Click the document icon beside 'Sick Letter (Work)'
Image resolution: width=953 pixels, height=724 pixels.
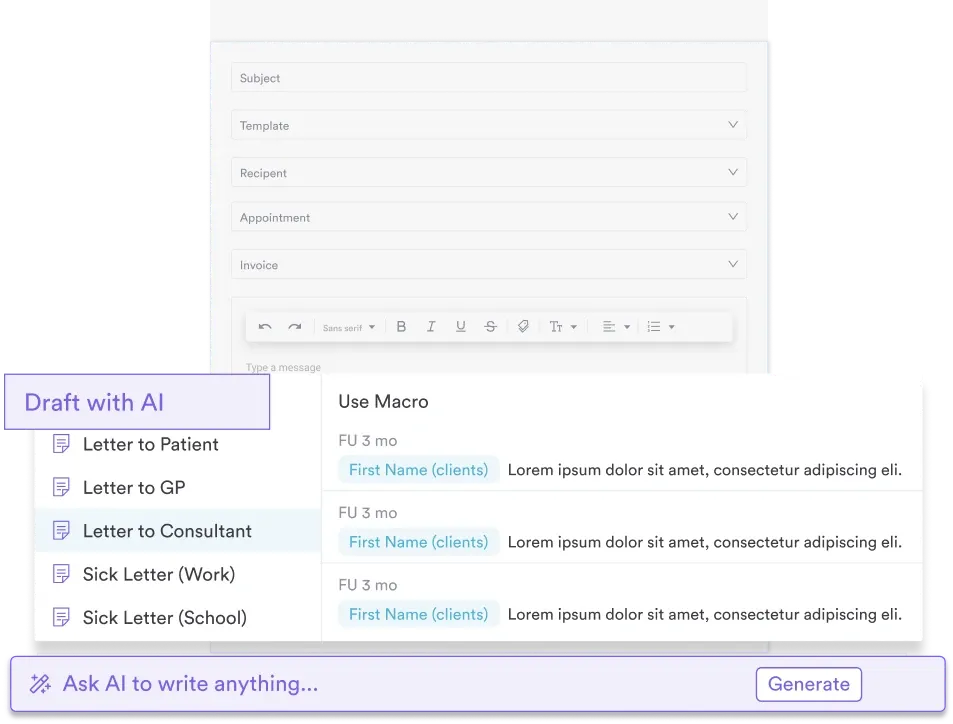click(x=61, y=574)
